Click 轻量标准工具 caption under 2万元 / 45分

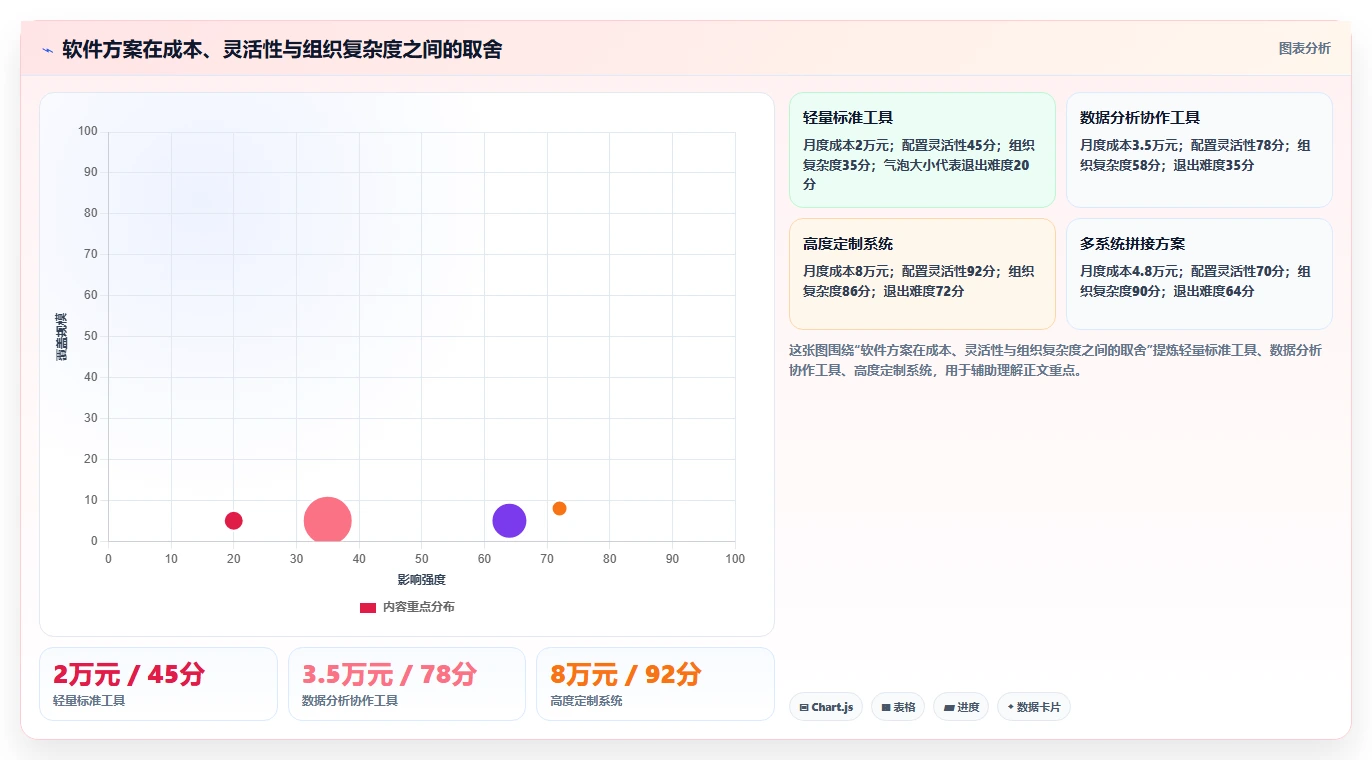point(89,701)
